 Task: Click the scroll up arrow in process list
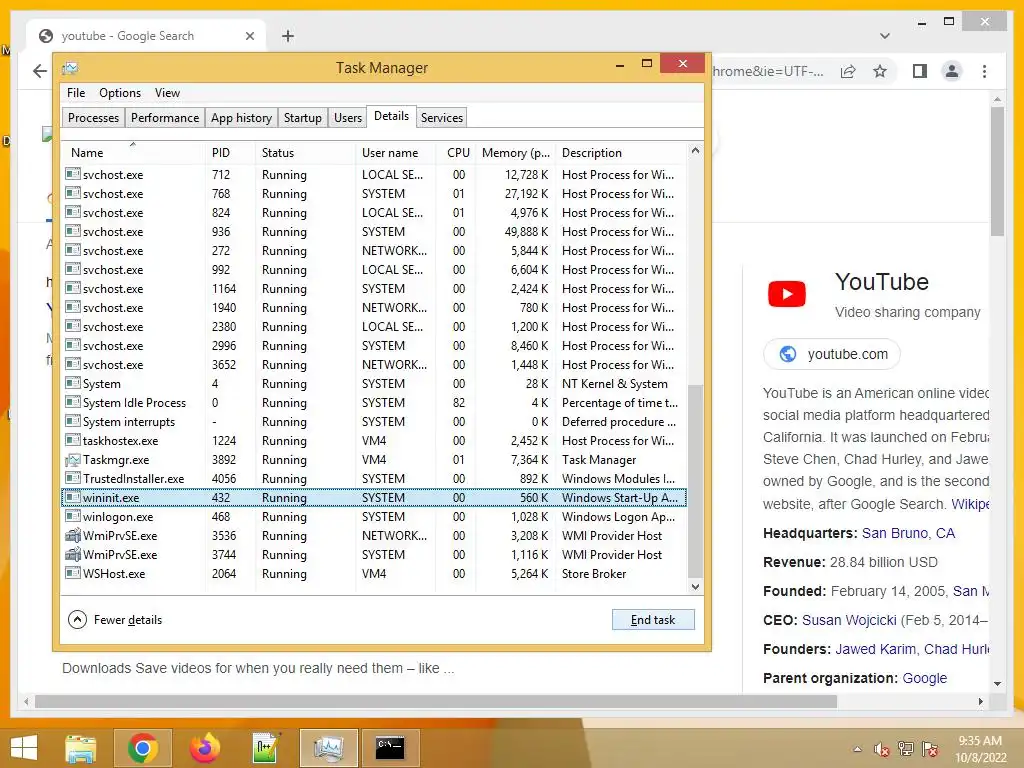coord(696,151)
